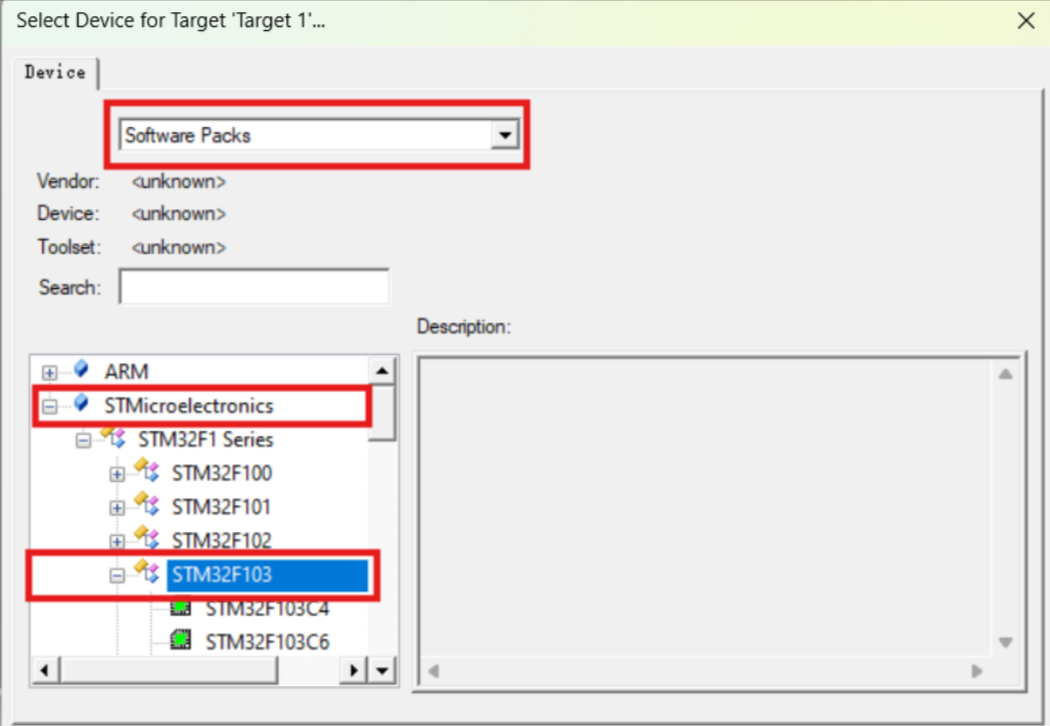
Task: Click the Description box scroll-up arrow
Action: [1005, 374]
